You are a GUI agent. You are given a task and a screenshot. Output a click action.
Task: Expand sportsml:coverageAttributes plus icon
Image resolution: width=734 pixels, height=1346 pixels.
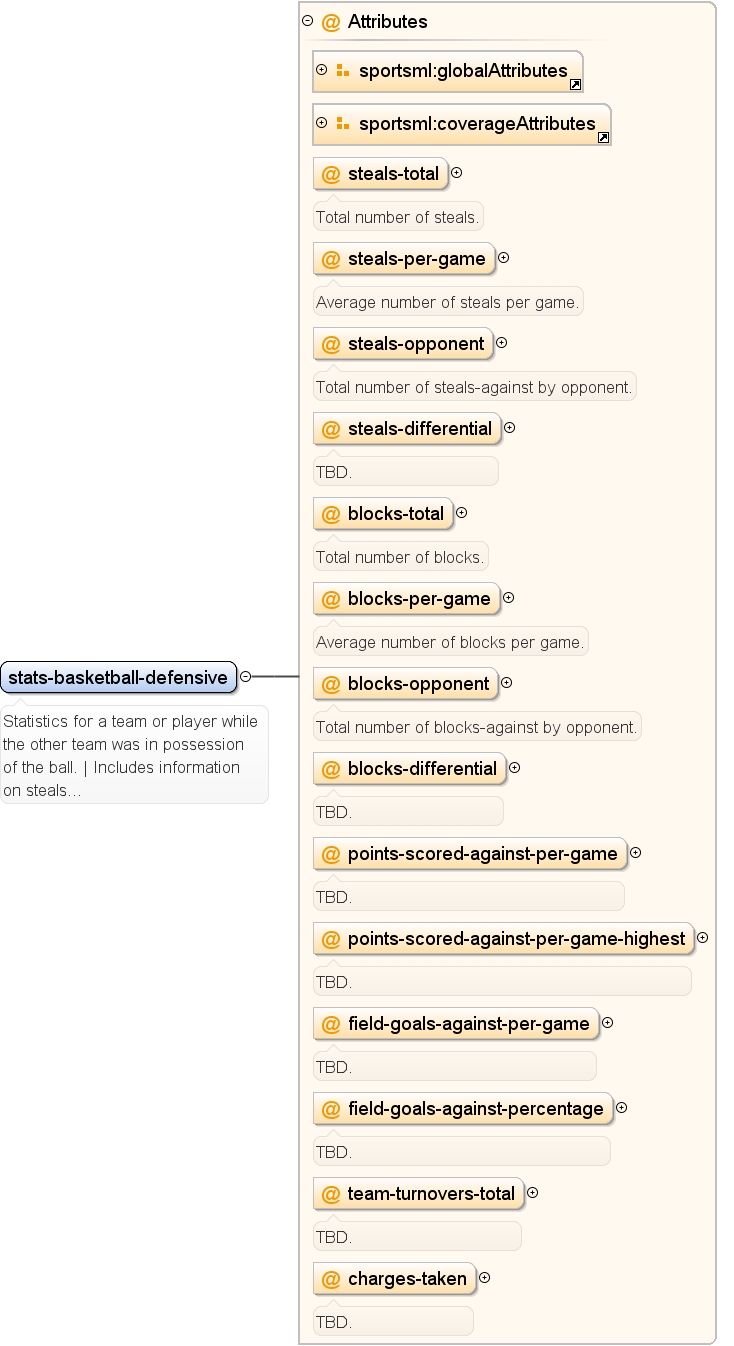[322, 123]
